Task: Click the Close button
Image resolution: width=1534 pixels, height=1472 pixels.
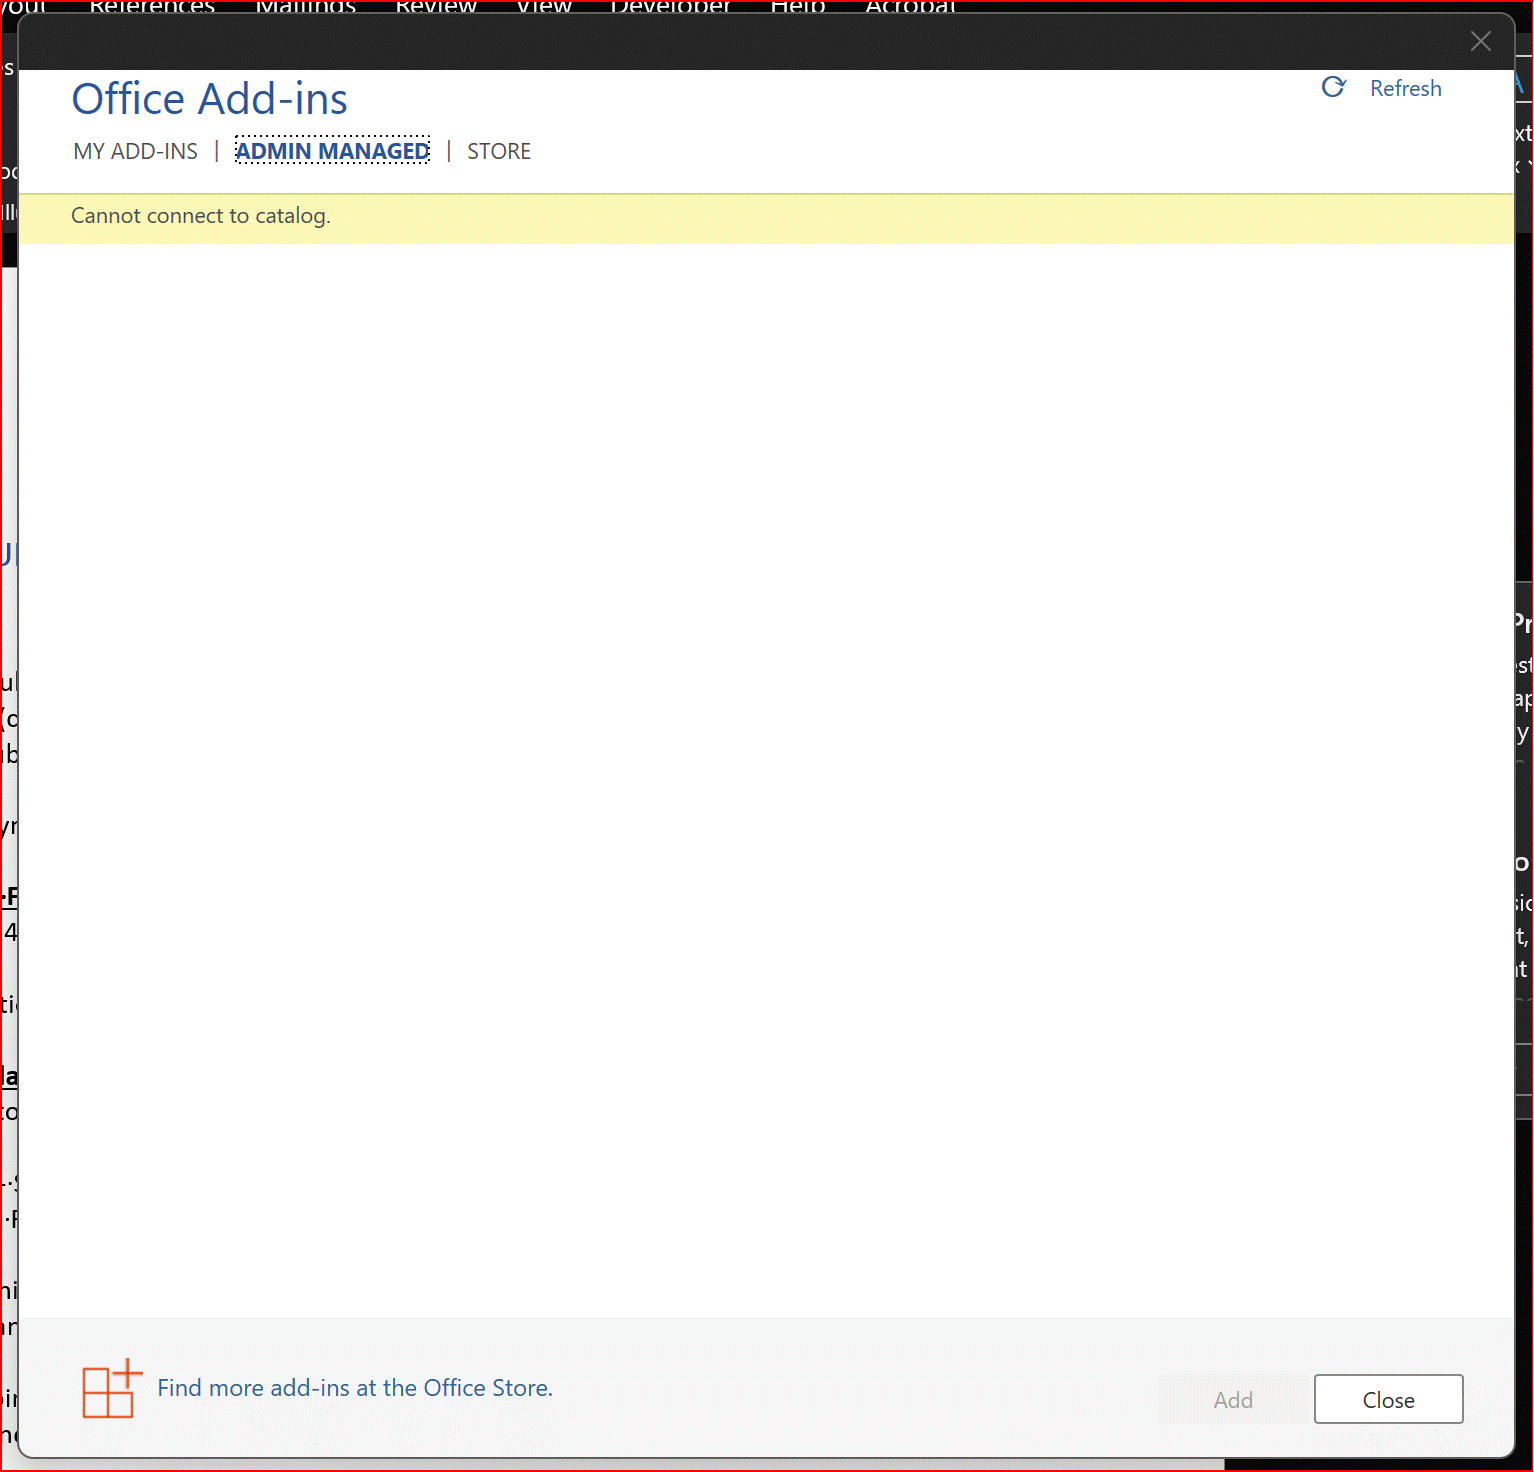Action: 1388,1399
